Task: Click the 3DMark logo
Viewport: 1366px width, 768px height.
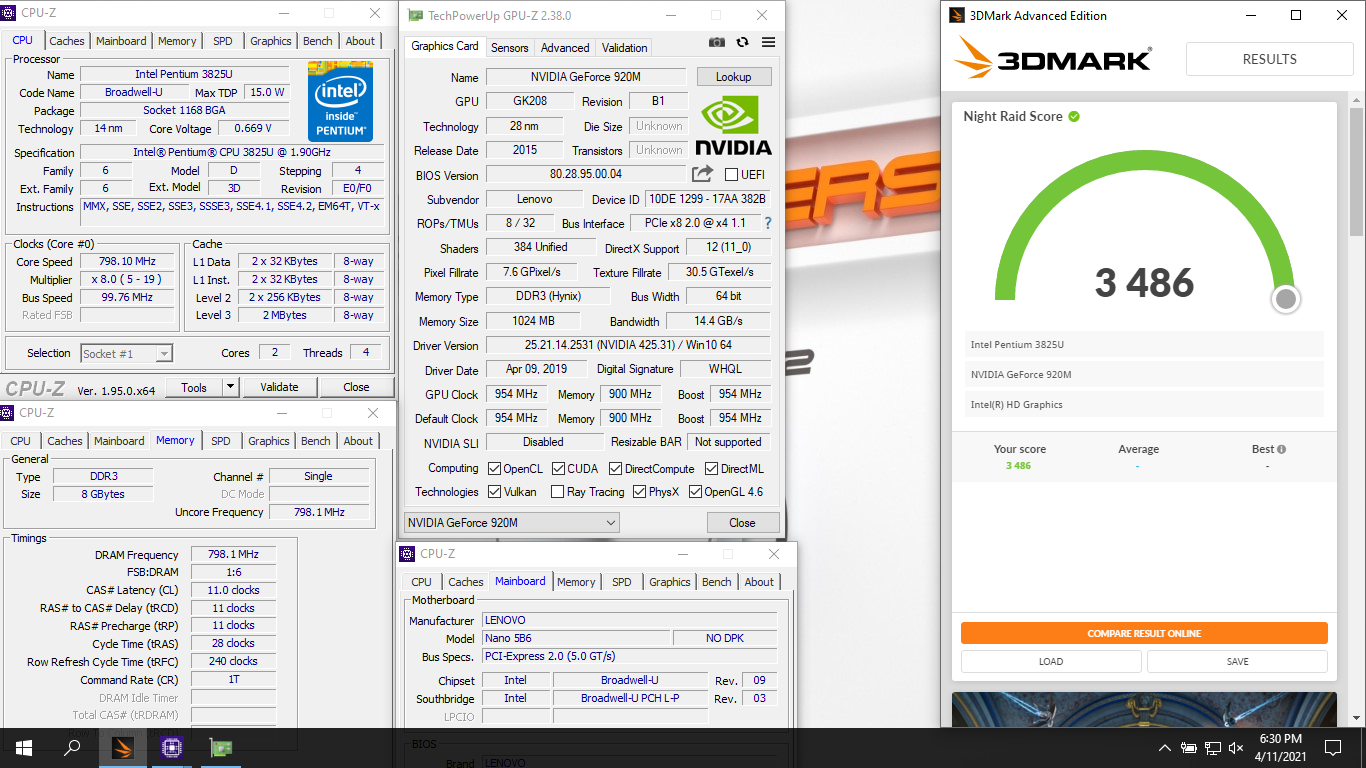Action: [x=1052, y=58]
